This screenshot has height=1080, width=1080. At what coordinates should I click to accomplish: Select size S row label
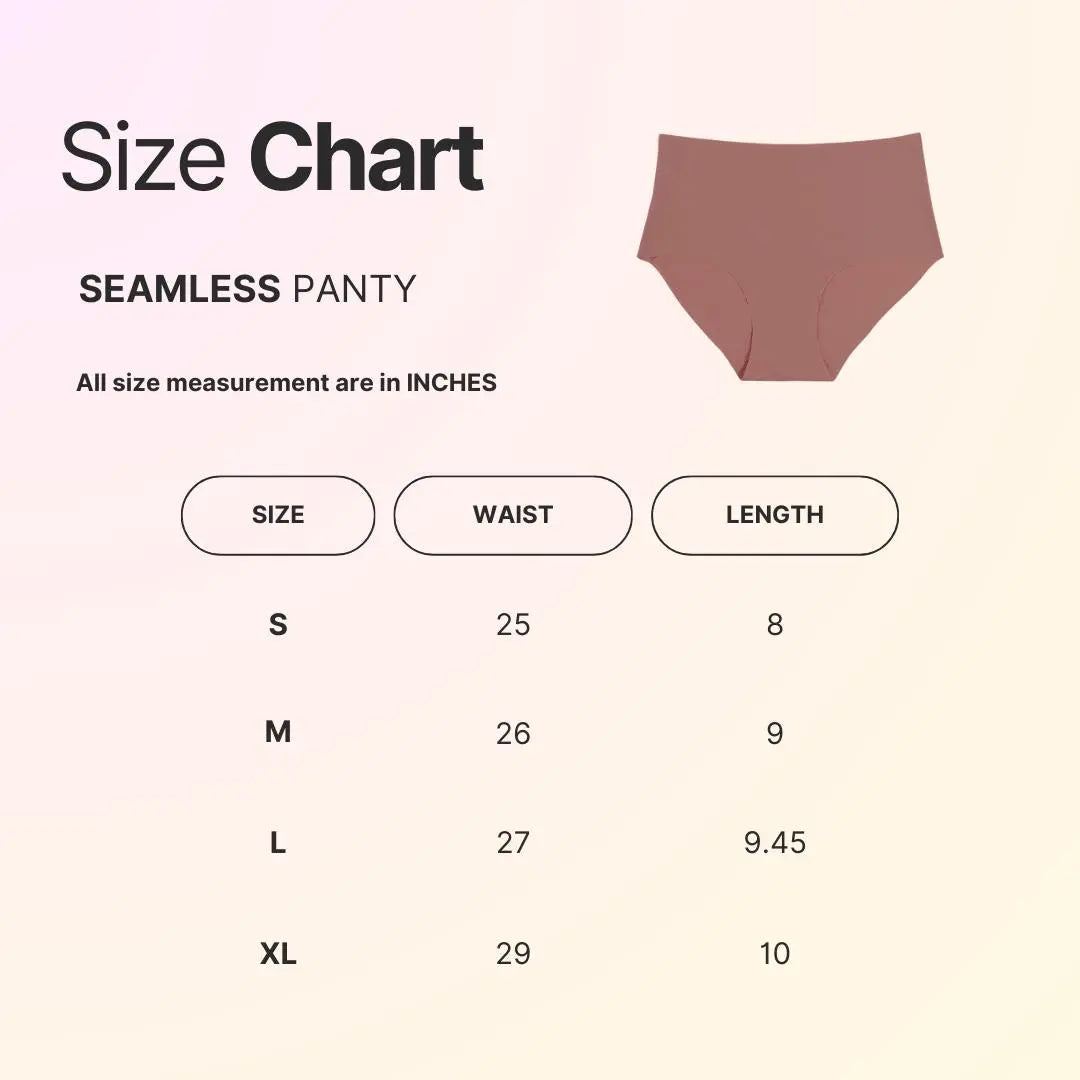(x=278, y=625)
